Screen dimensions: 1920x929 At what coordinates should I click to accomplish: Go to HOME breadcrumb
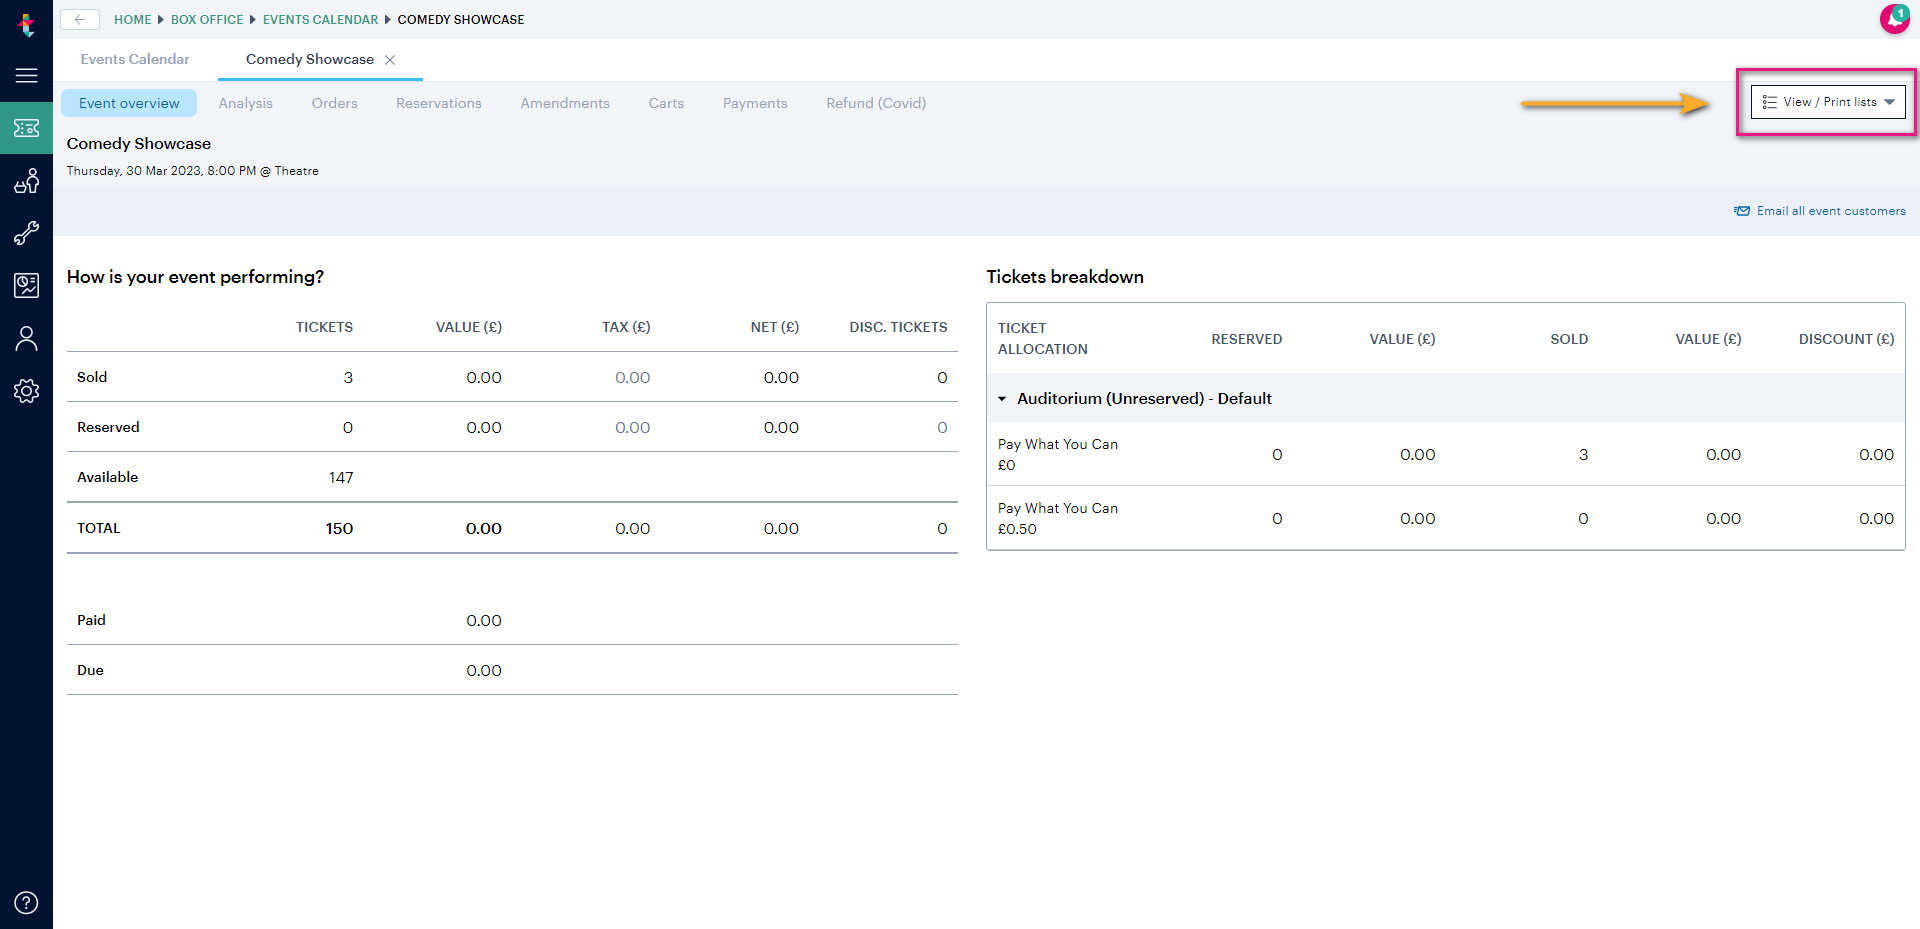point(132,19)
